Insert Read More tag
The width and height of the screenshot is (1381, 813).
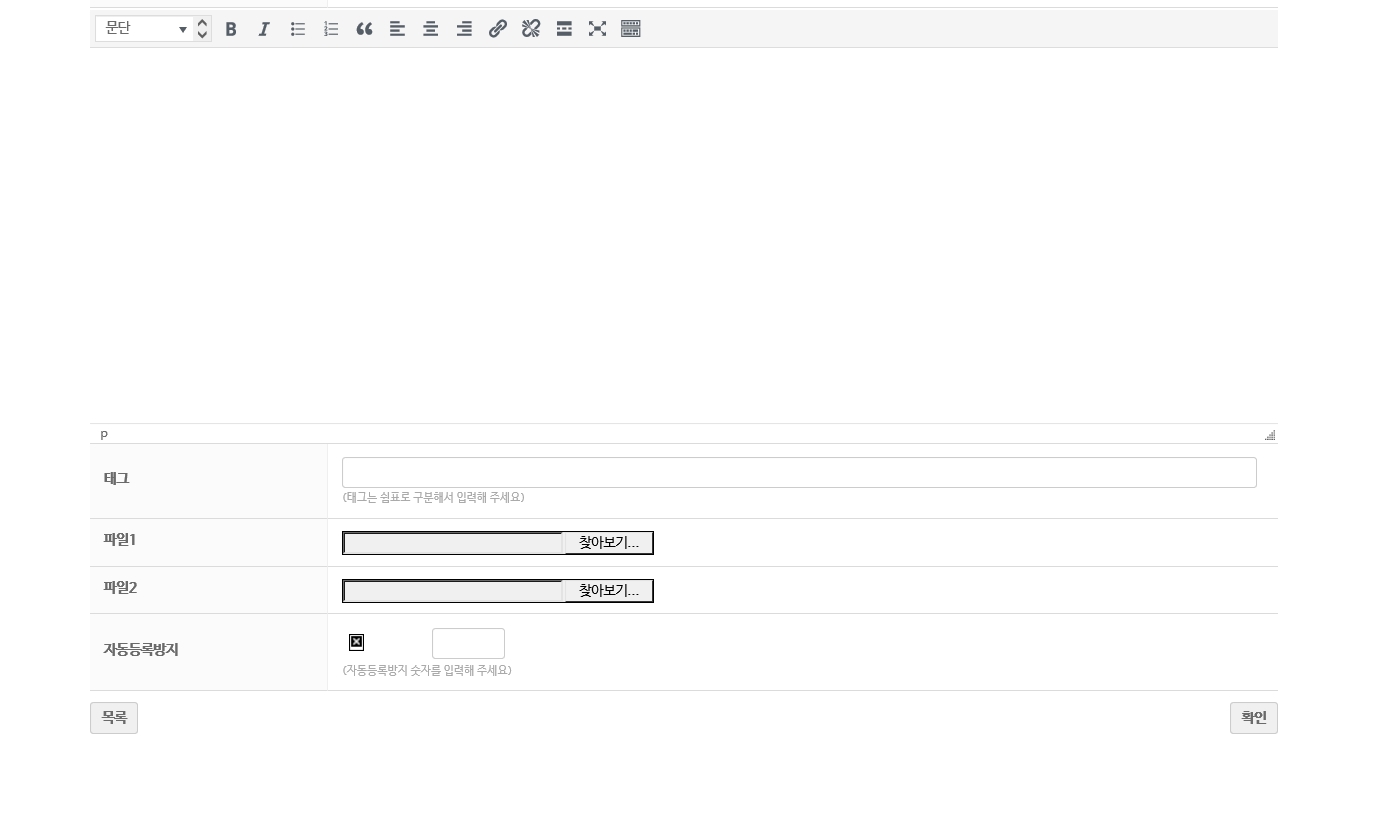(x=564, y=29)
